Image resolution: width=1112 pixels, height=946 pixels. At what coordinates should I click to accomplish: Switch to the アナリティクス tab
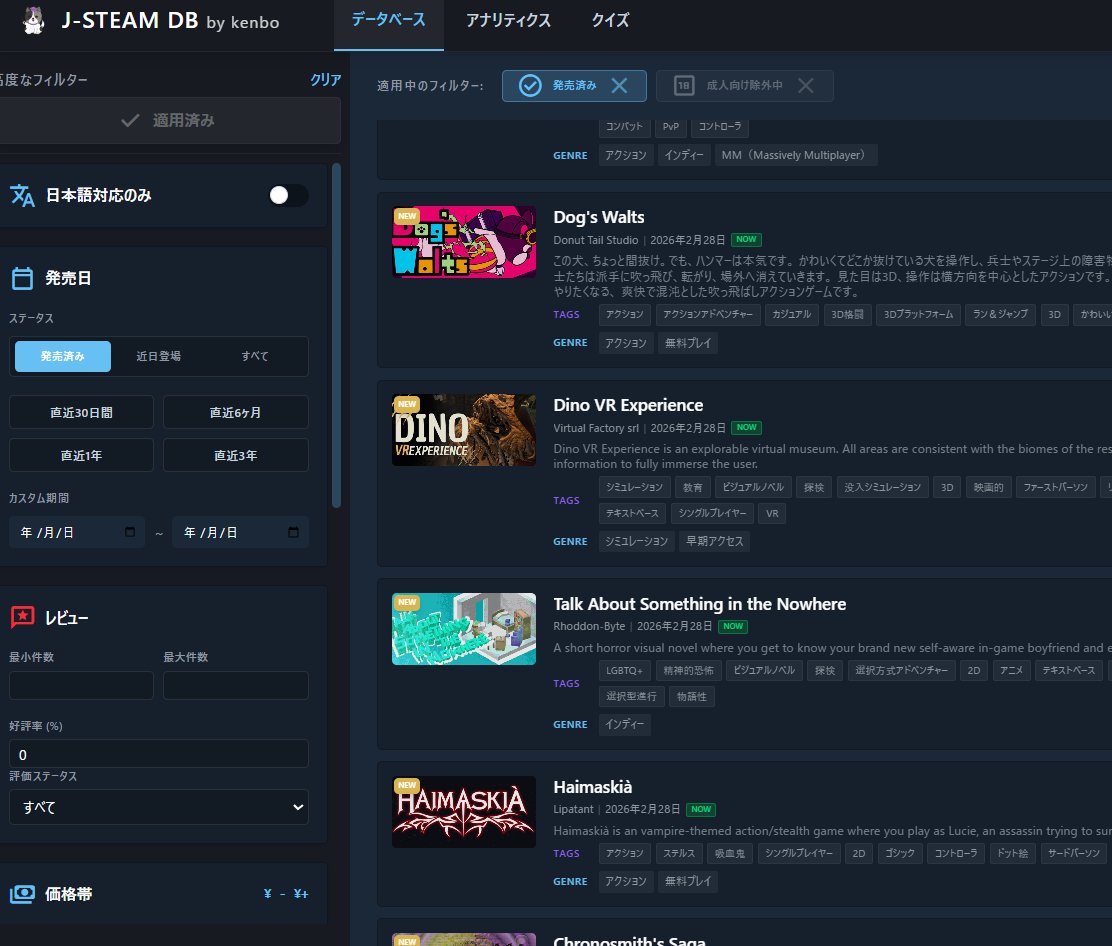click(508, 21)
